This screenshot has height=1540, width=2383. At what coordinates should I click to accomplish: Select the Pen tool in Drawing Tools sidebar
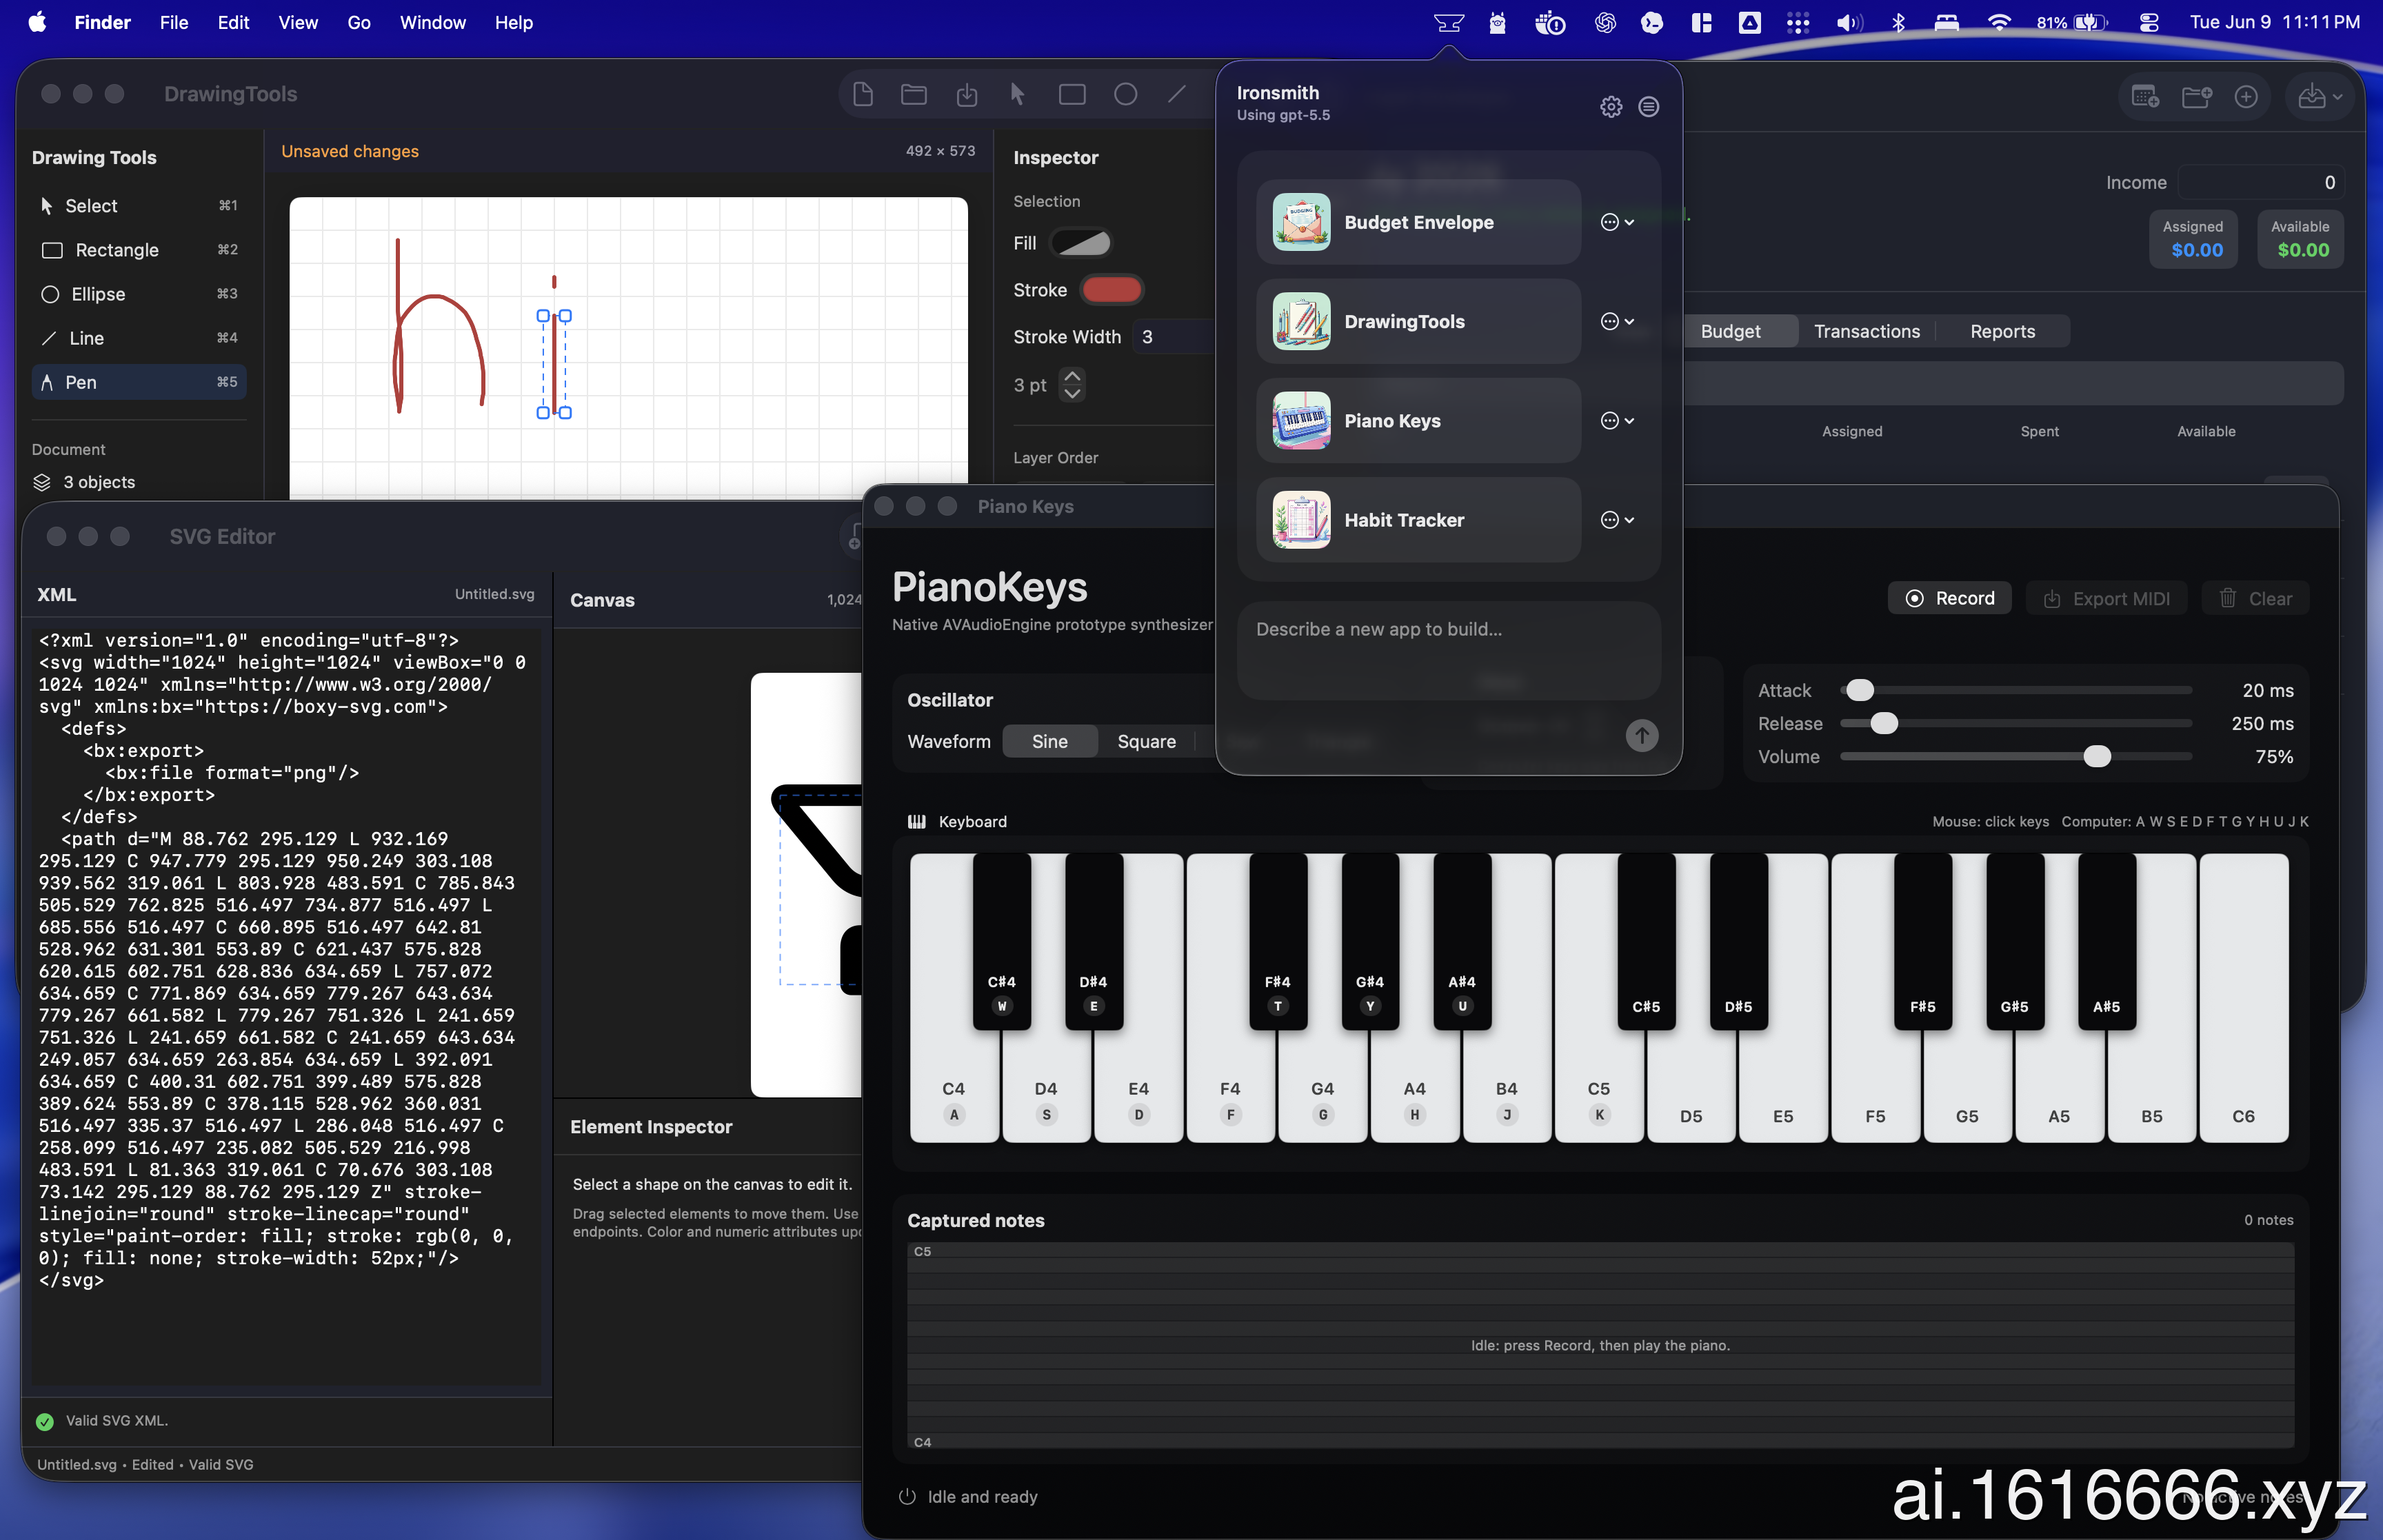tap(139, 382)
